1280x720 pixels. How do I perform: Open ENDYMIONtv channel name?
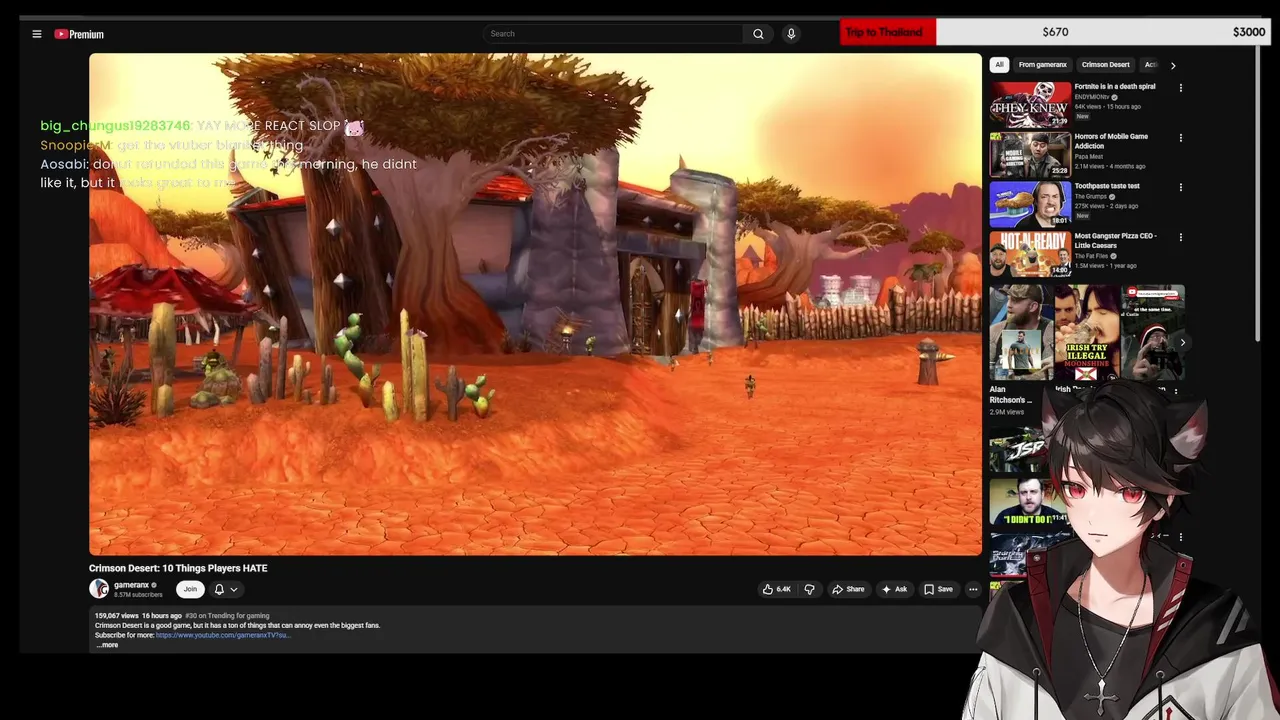click(x=1092, y=97)
